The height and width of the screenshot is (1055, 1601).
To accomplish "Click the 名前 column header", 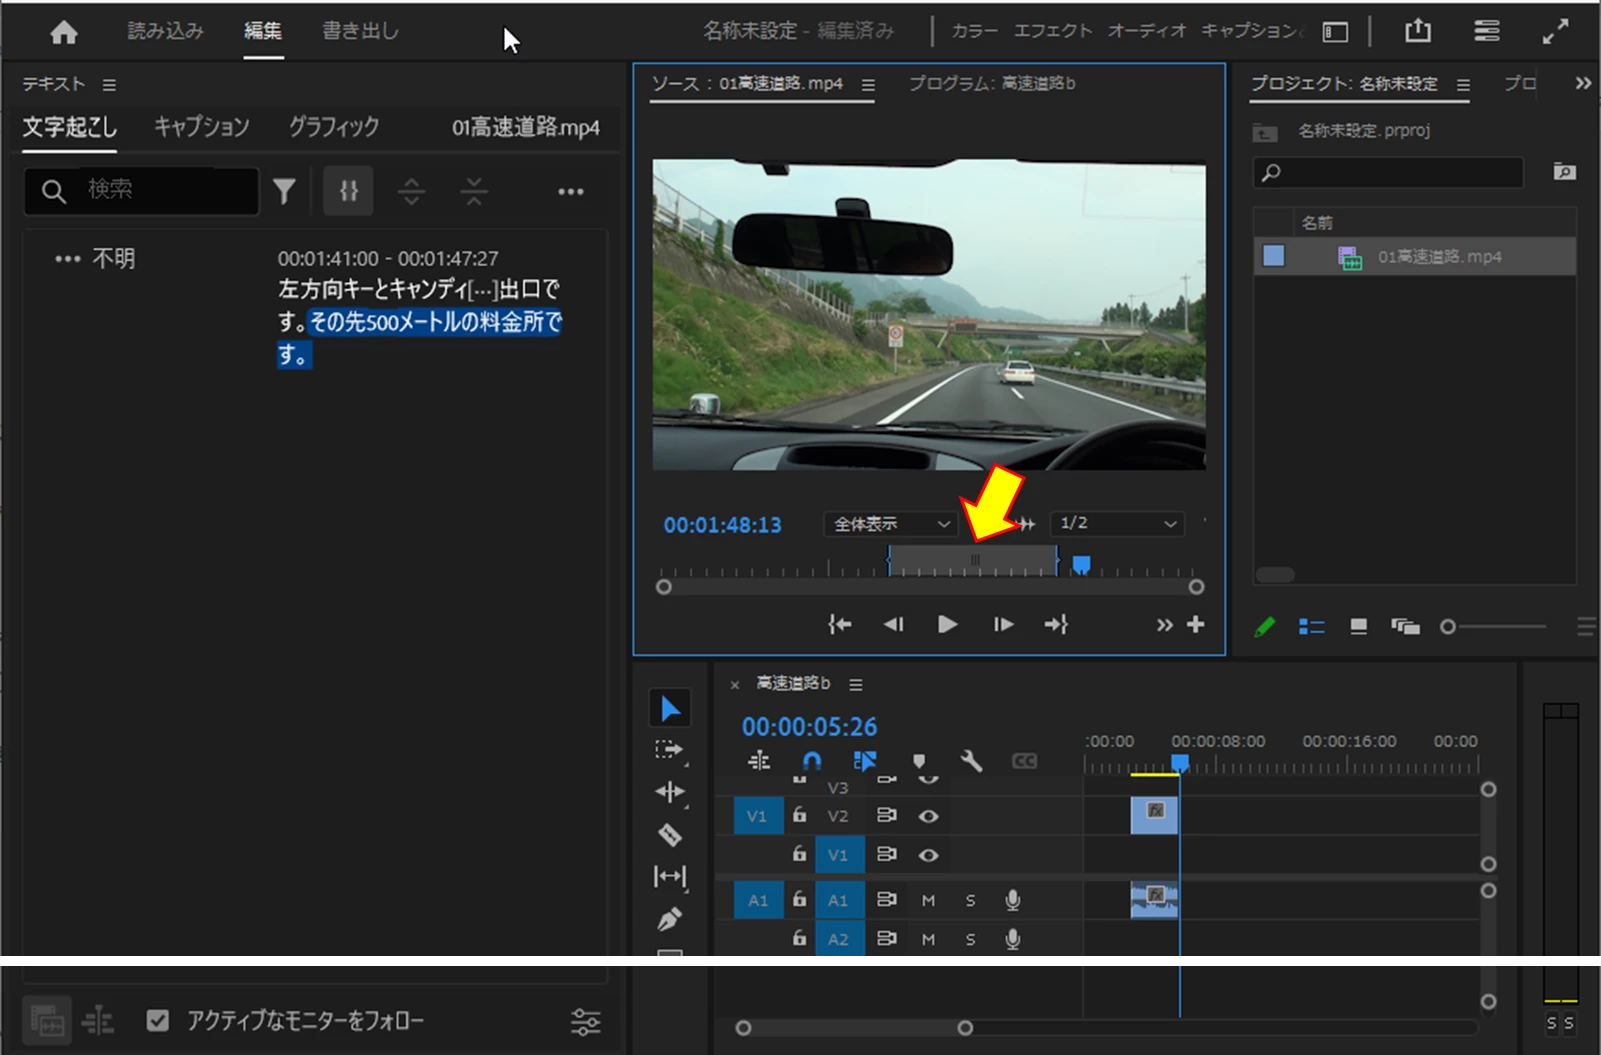I will 1316,222.
